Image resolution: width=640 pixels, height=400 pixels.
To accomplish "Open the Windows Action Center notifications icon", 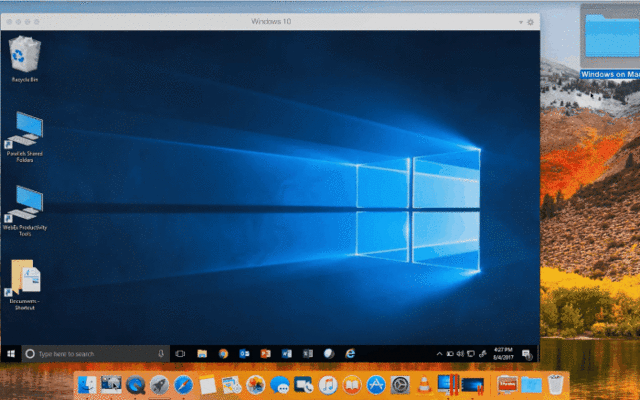I will (527, 354).
